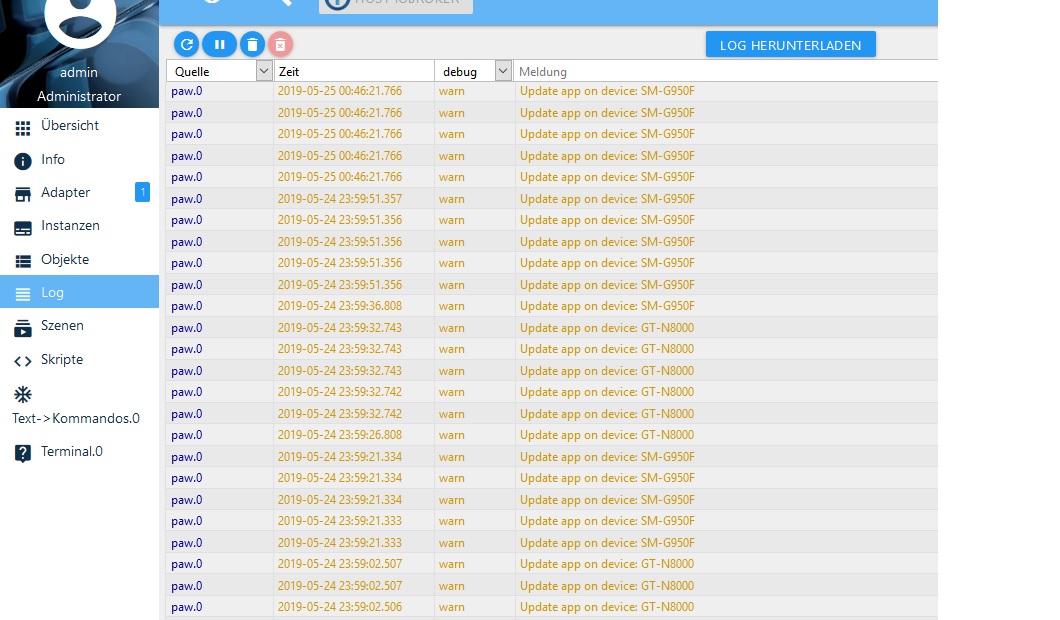The width and height of the screenshot is (1060, 620).
Task: Focus the Meldung filter field
Action: pos(725,72)
